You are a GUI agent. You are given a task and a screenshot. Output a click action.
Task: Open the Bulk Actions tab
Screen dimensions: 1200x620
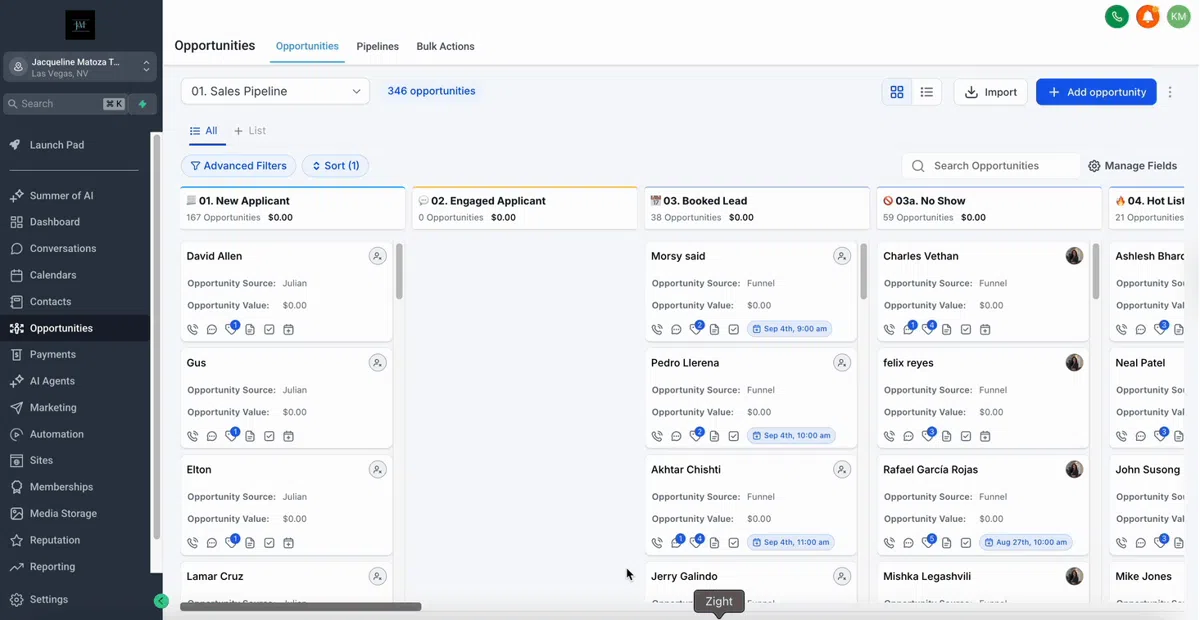446,46
